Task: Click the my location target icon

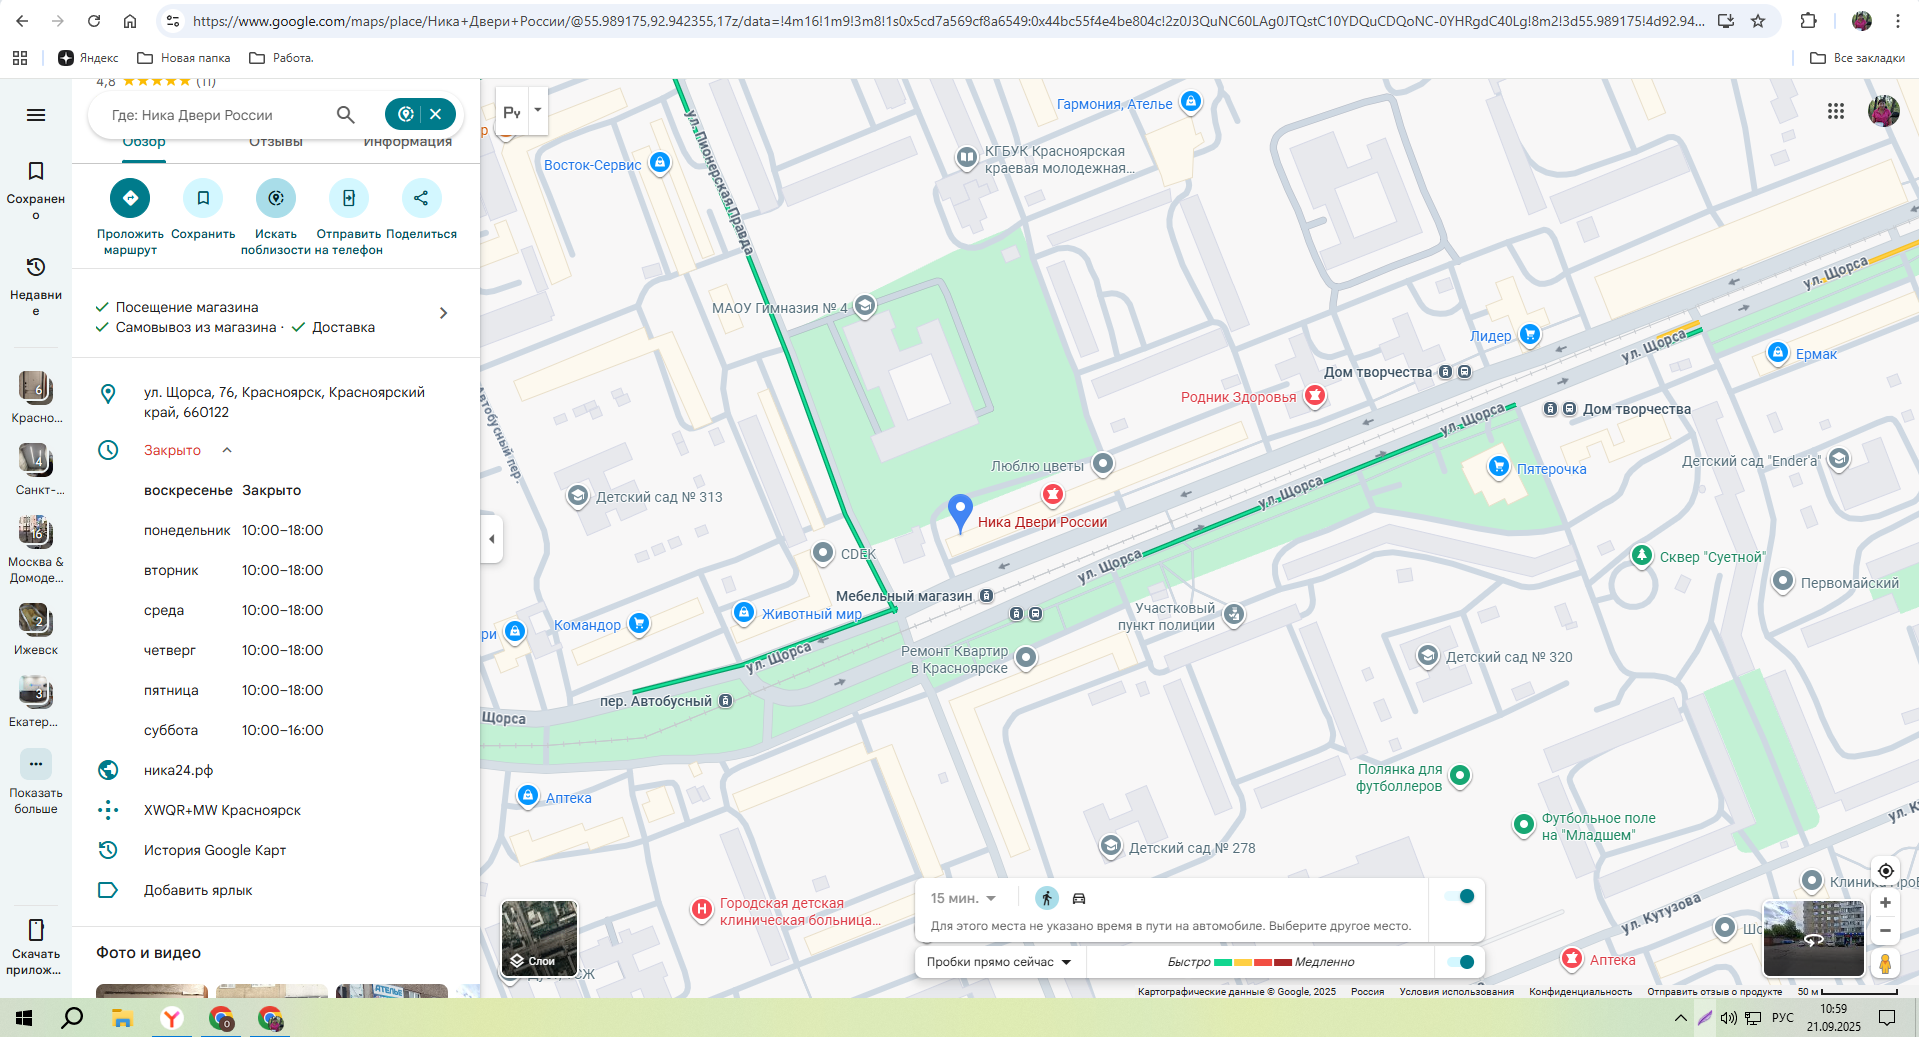Action: 1885,871
